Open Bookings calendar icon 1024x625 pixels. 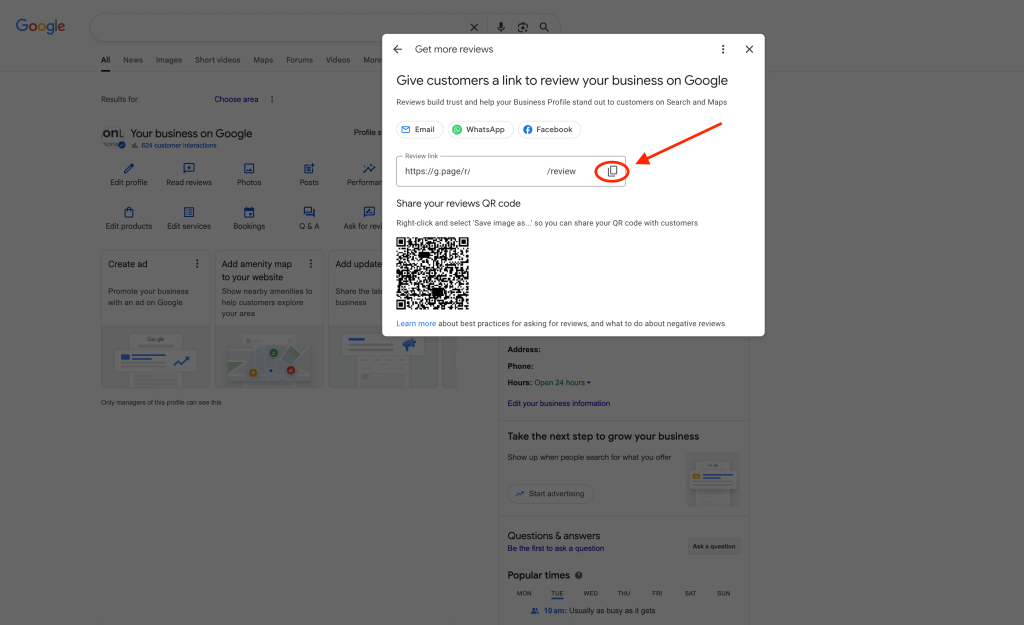(249, 212)
